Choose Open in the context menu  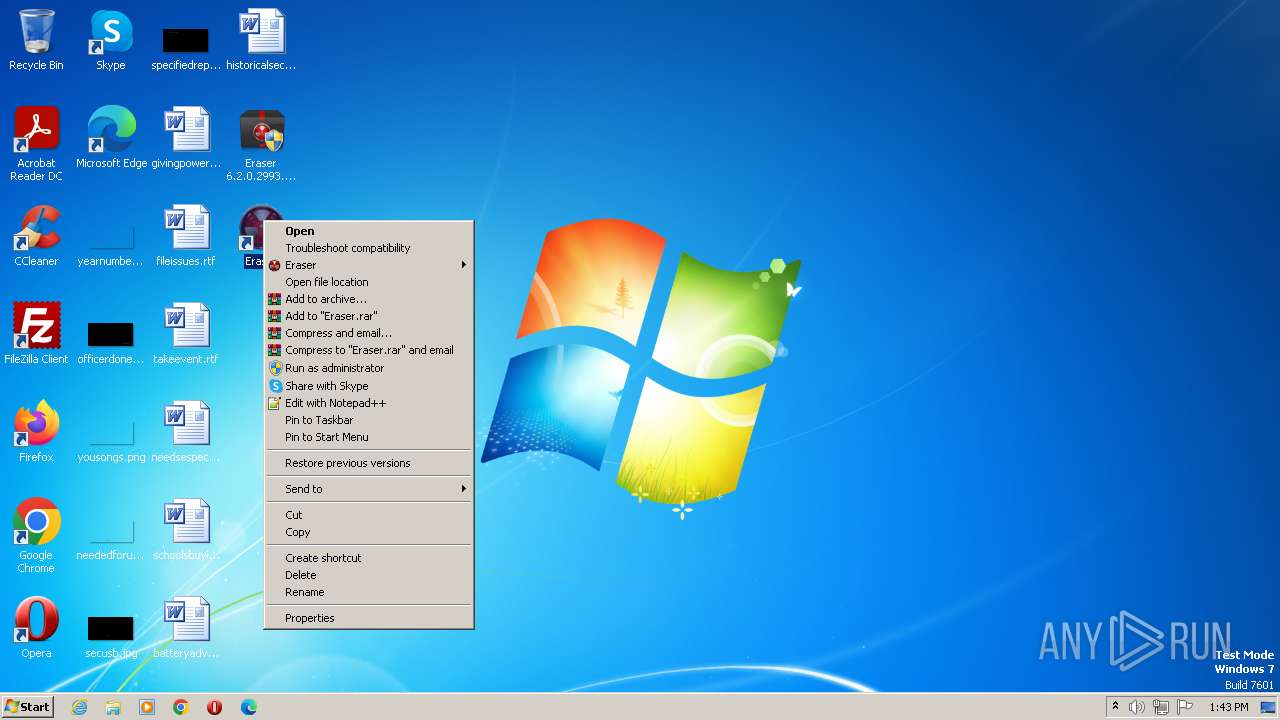click(x=369, y=231)
